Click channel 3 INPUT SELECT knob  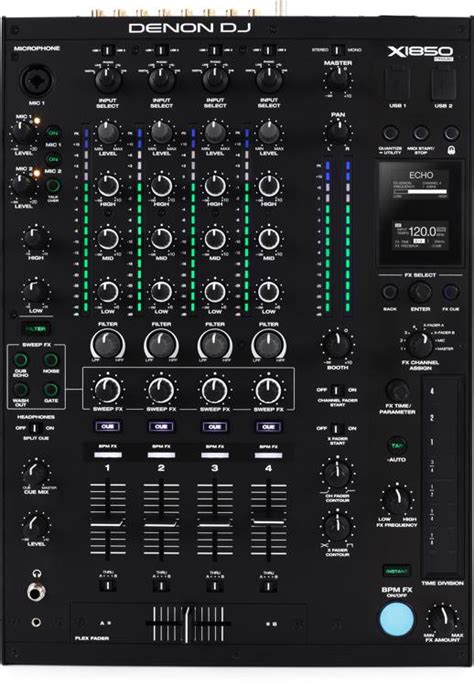click(215, 80)
